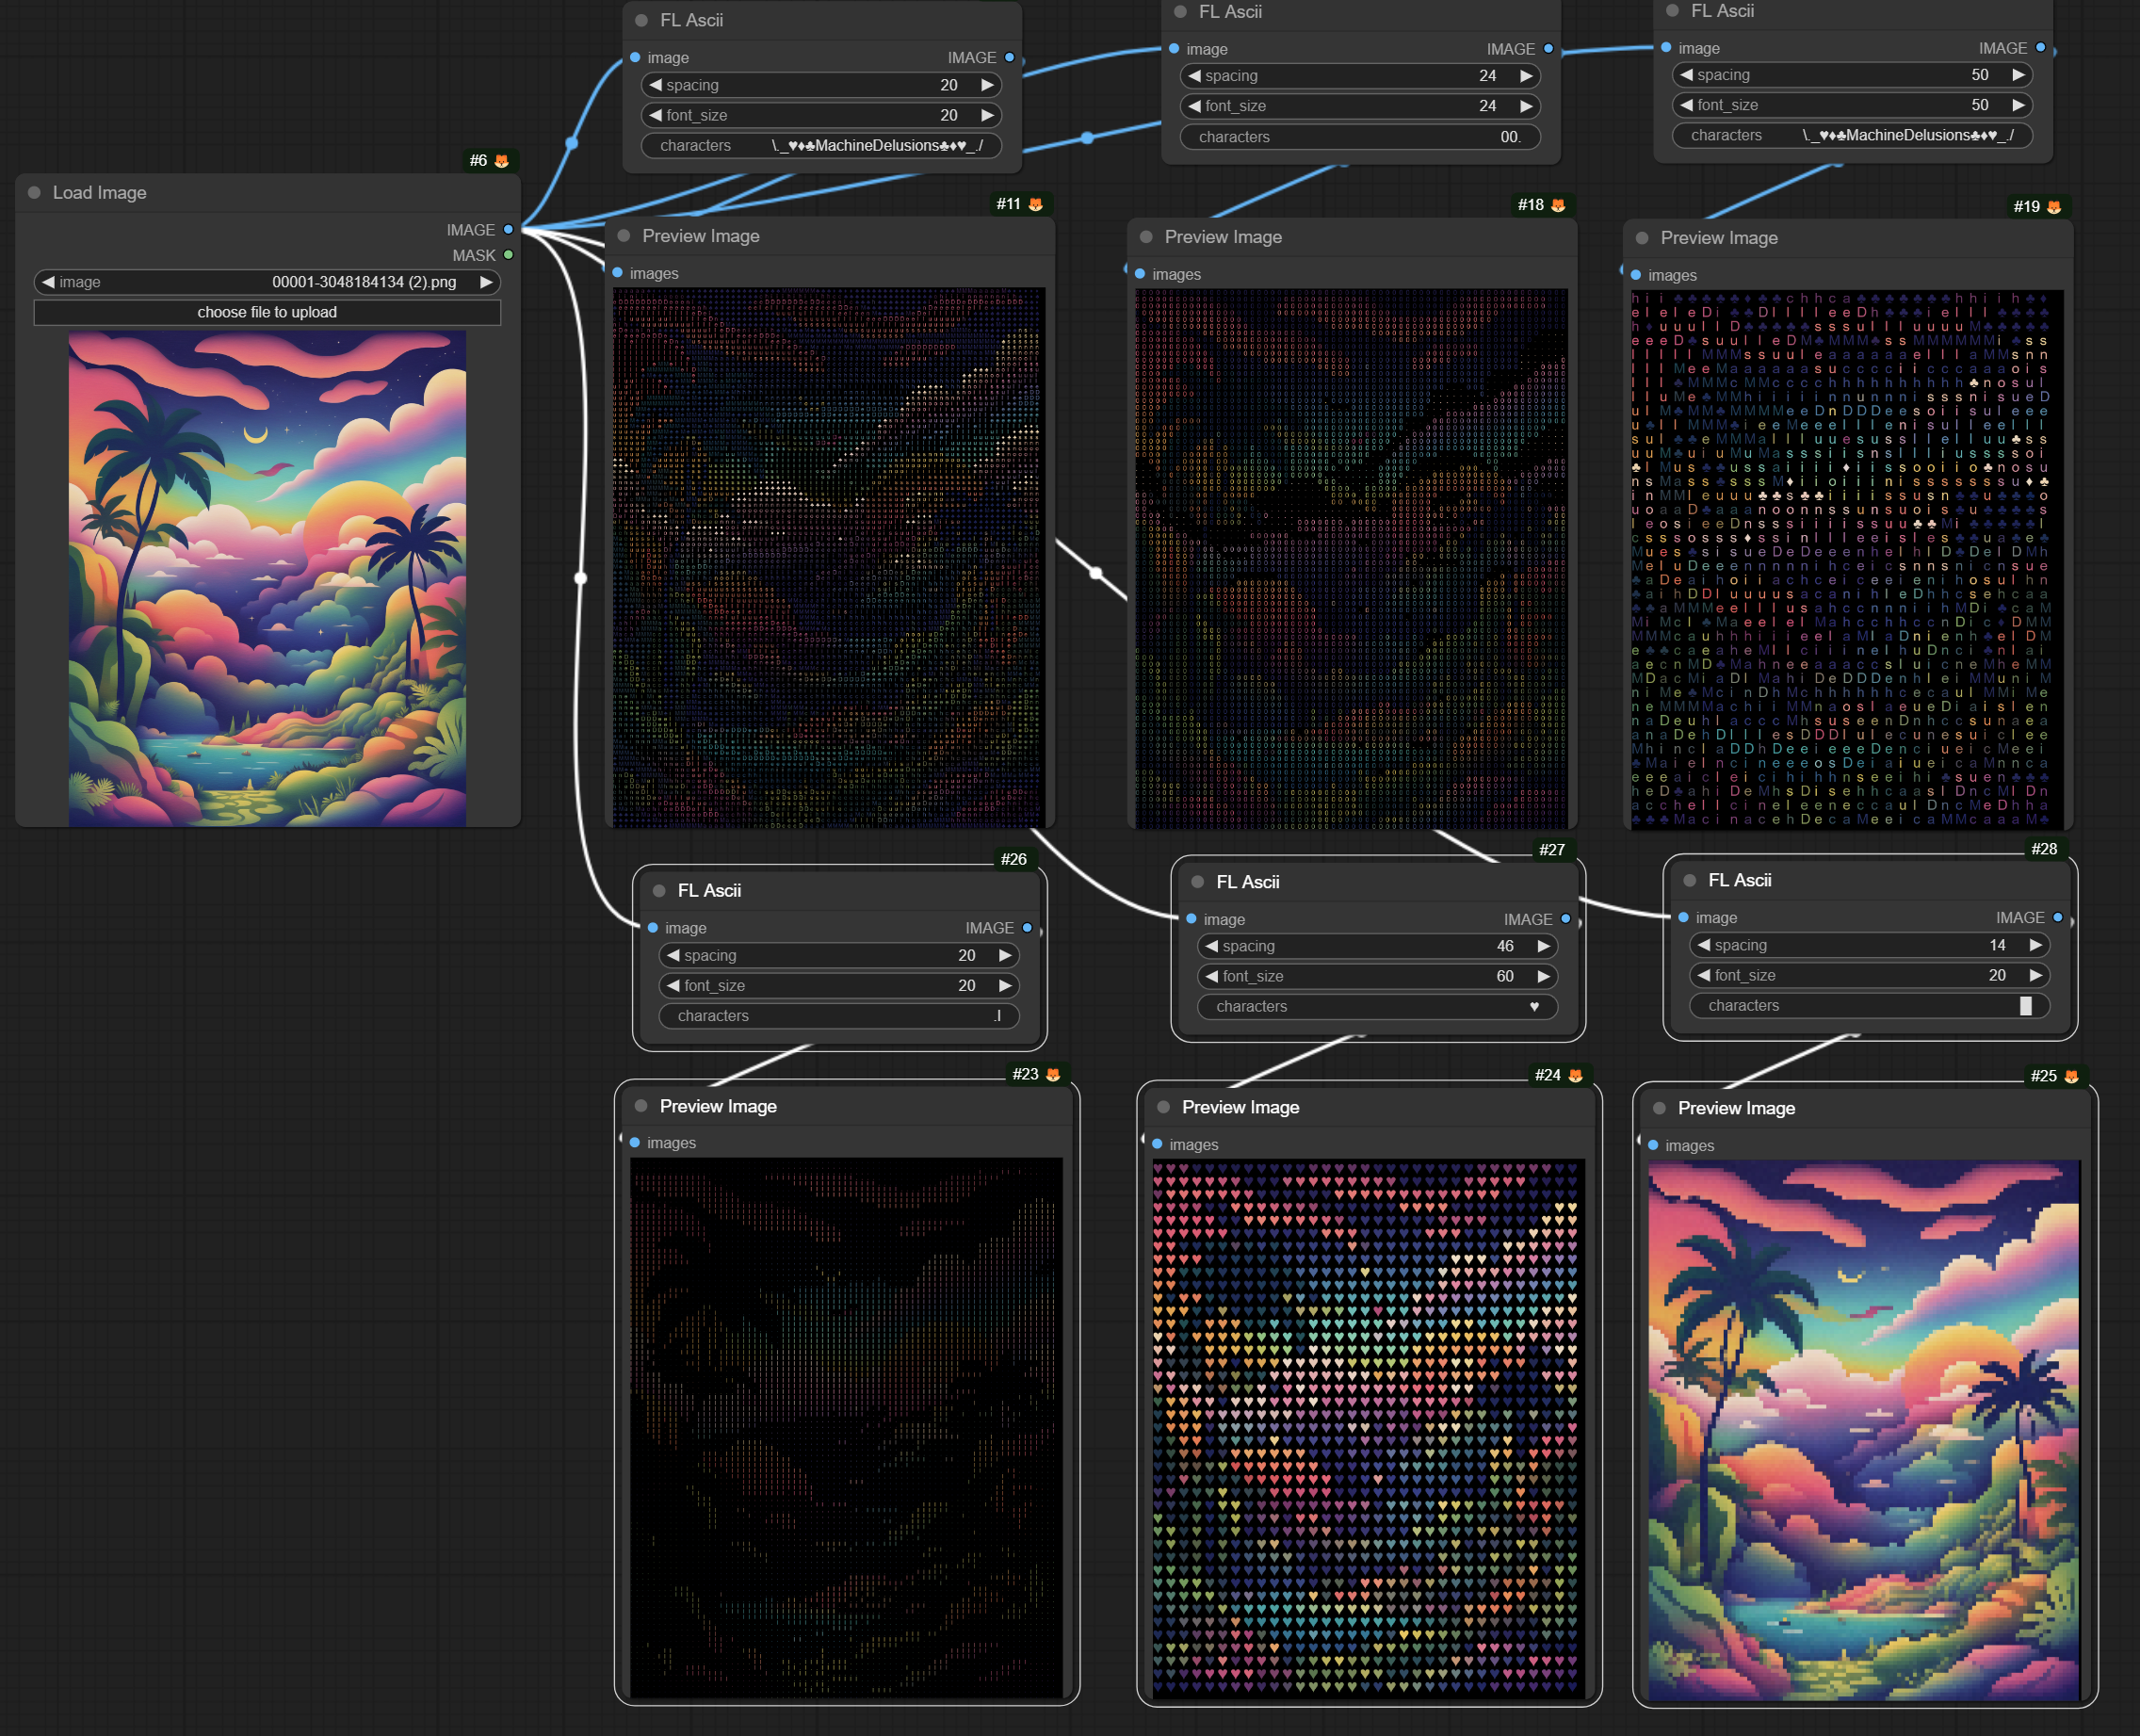Click the fox badge icon on node #25
Viewport: 2140px width, 1736px height.
tap(2071, 1076)
